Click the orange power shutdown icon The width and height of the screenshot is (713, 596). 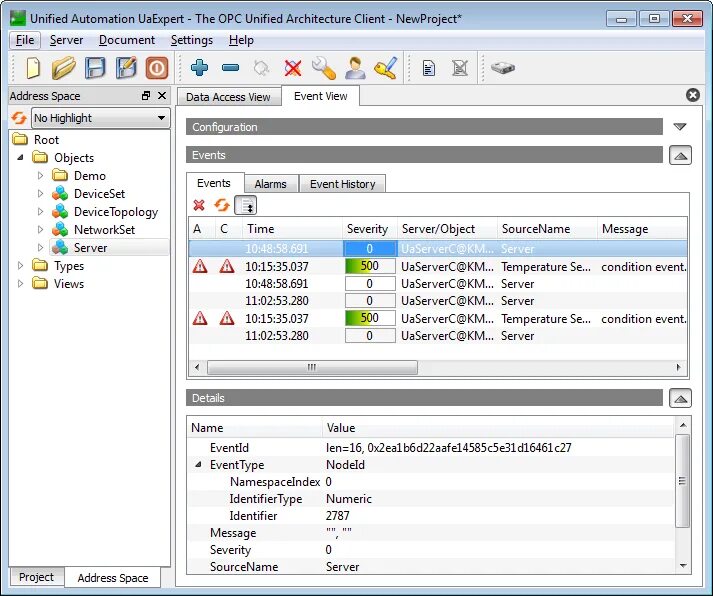157,68
